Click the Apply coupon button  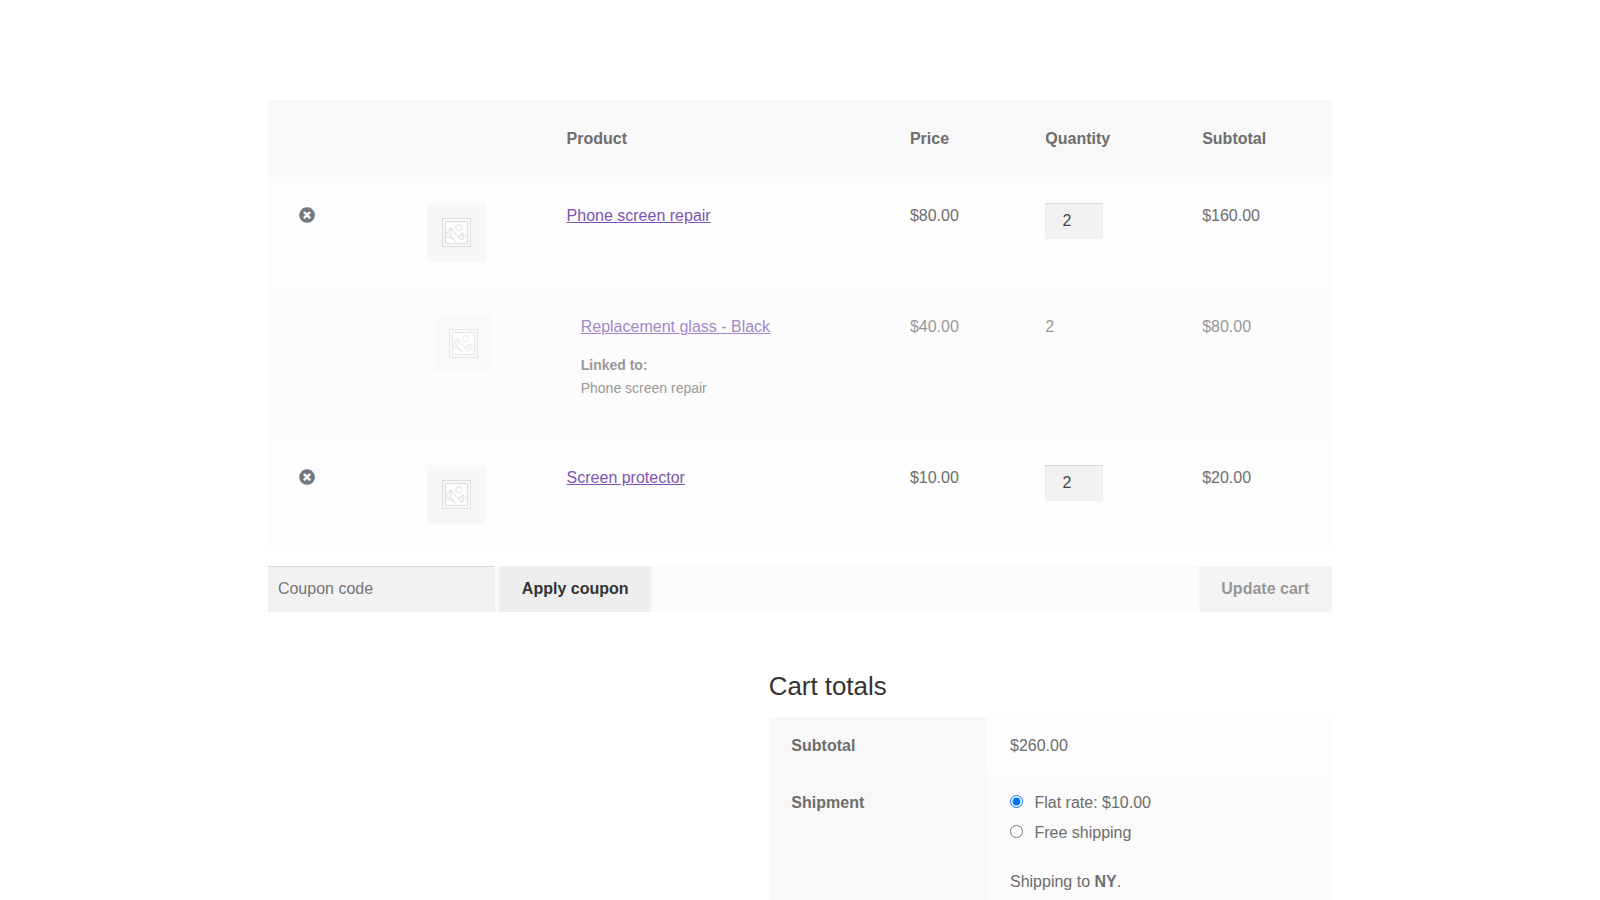575,589
